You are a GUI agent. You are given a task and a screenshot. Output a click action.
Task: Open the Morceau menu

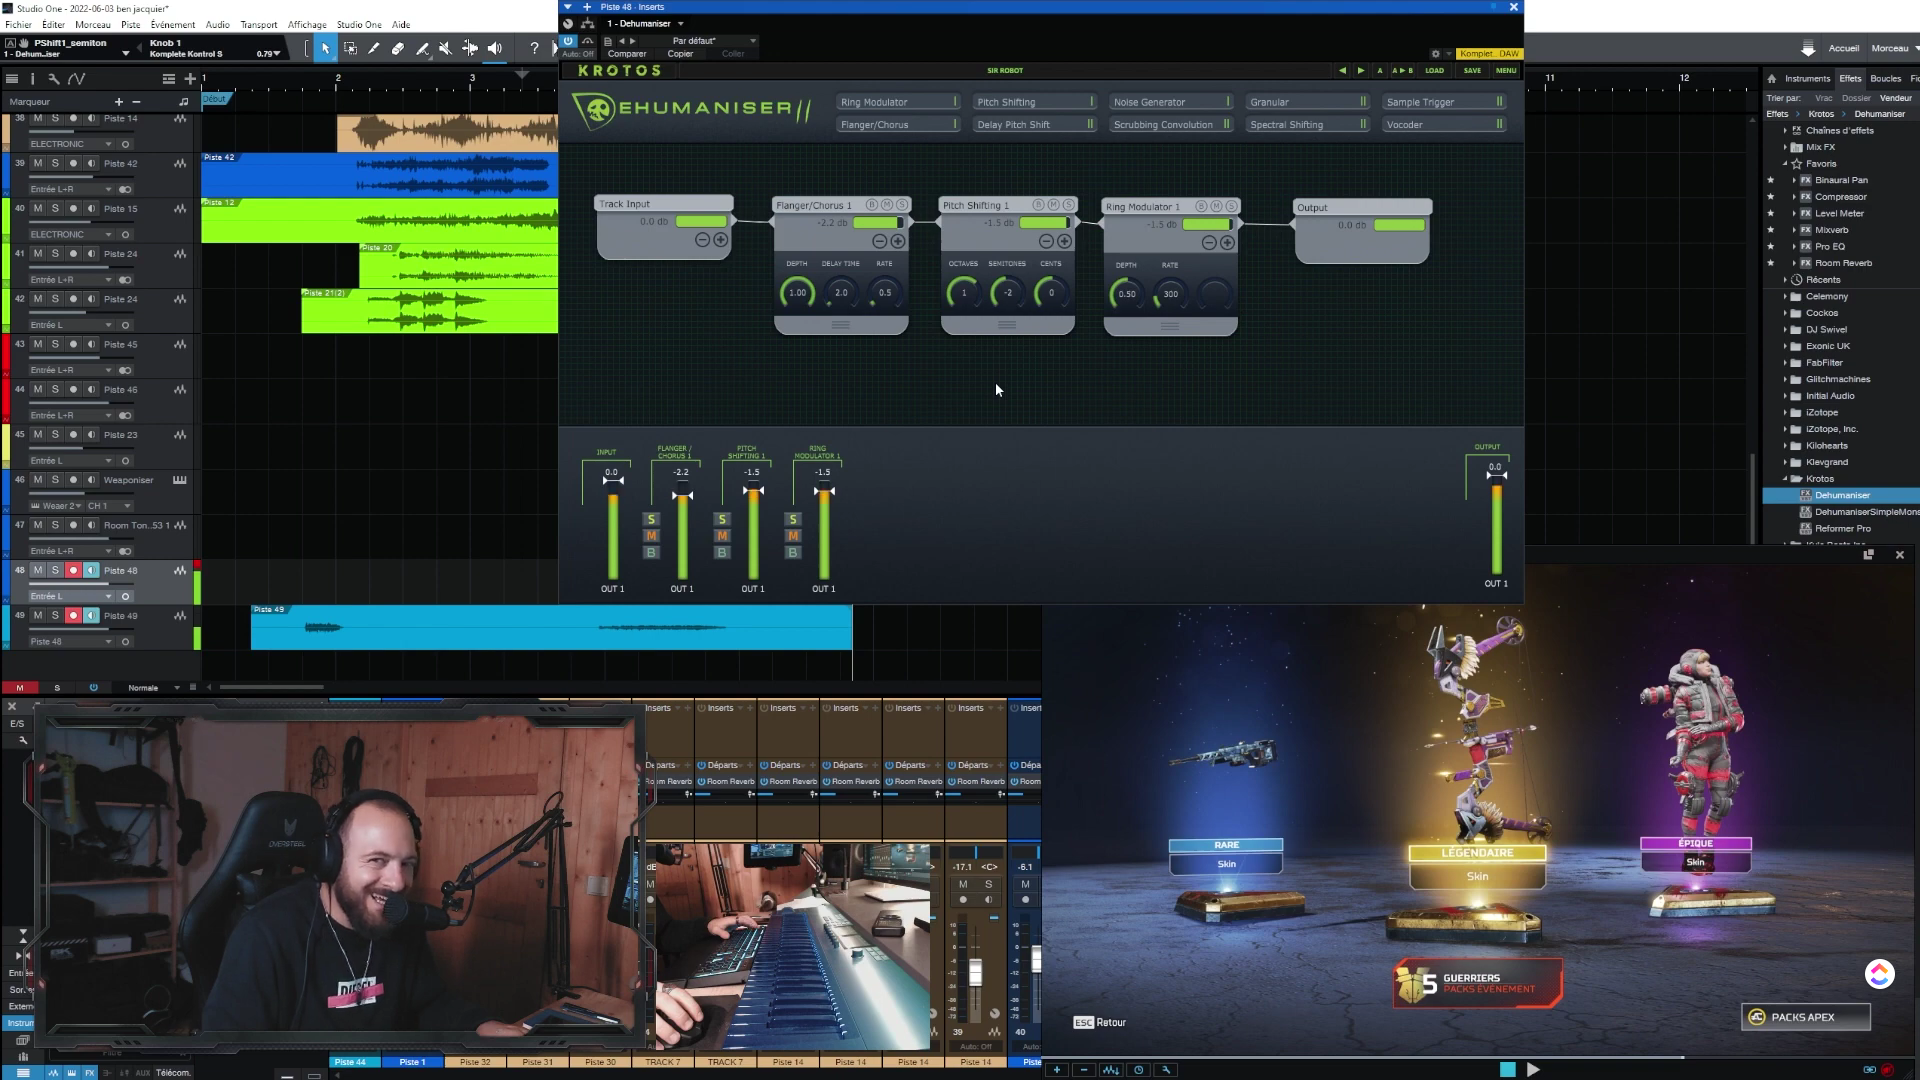click(x=92, y=24)
